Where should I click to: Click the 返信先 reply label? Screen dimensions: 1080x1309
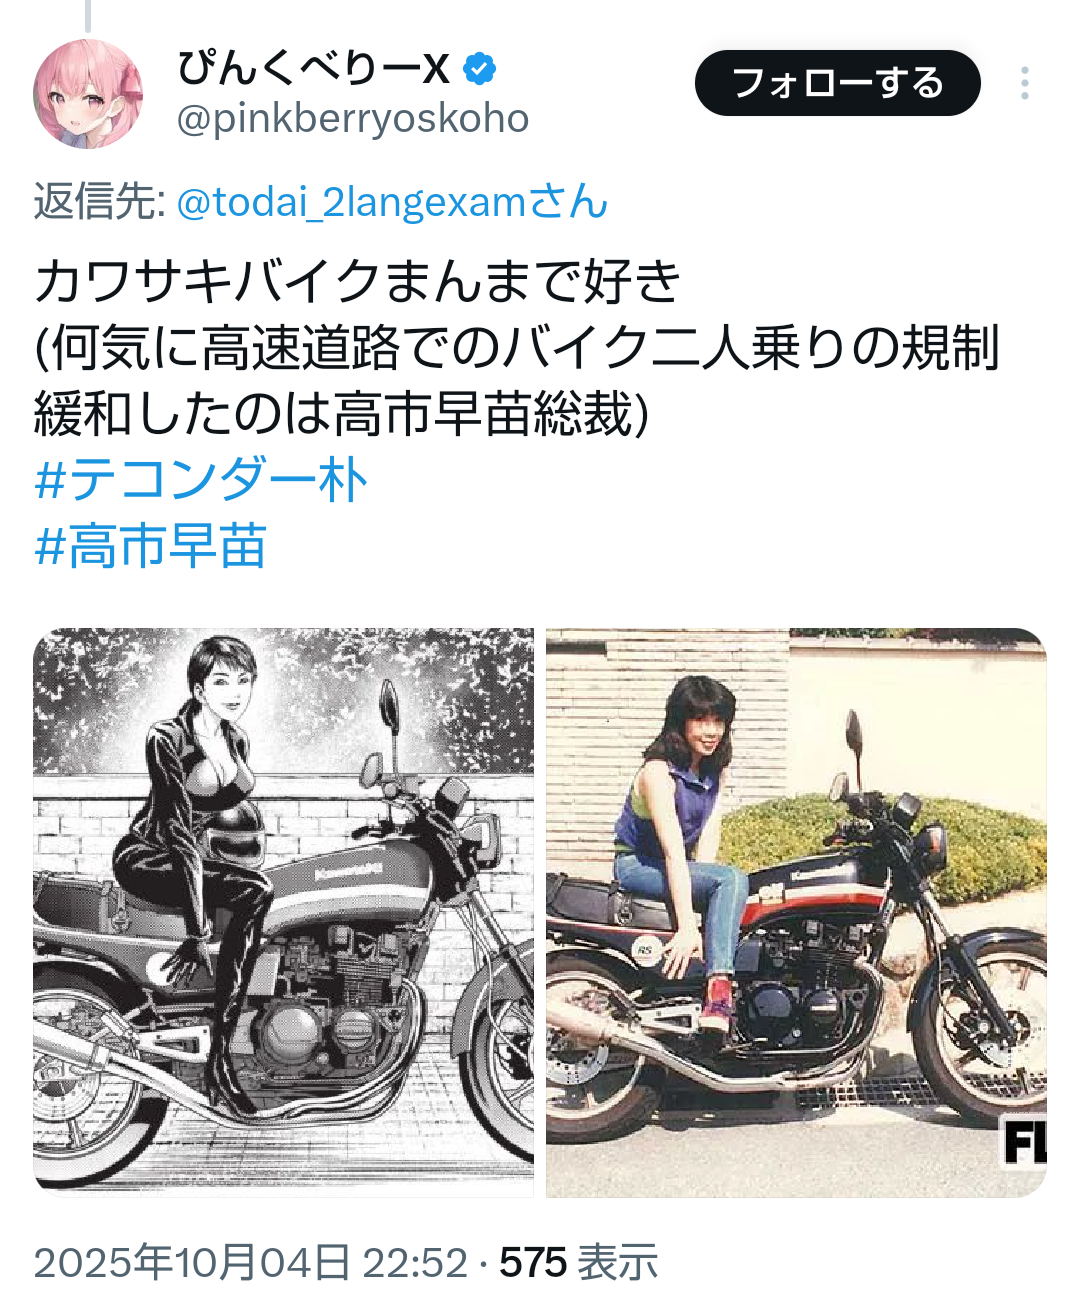click(99, 202)
